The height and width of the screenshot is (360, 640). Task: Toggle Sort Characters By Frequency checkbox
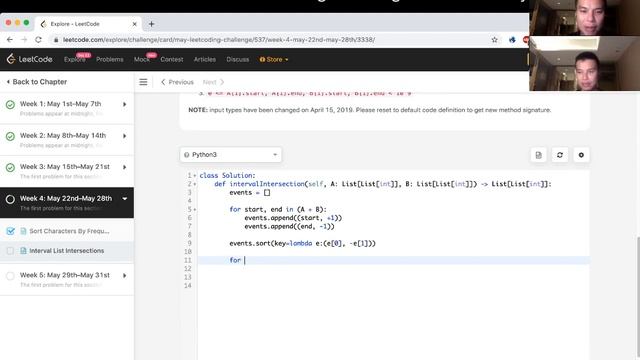[10, 231]
